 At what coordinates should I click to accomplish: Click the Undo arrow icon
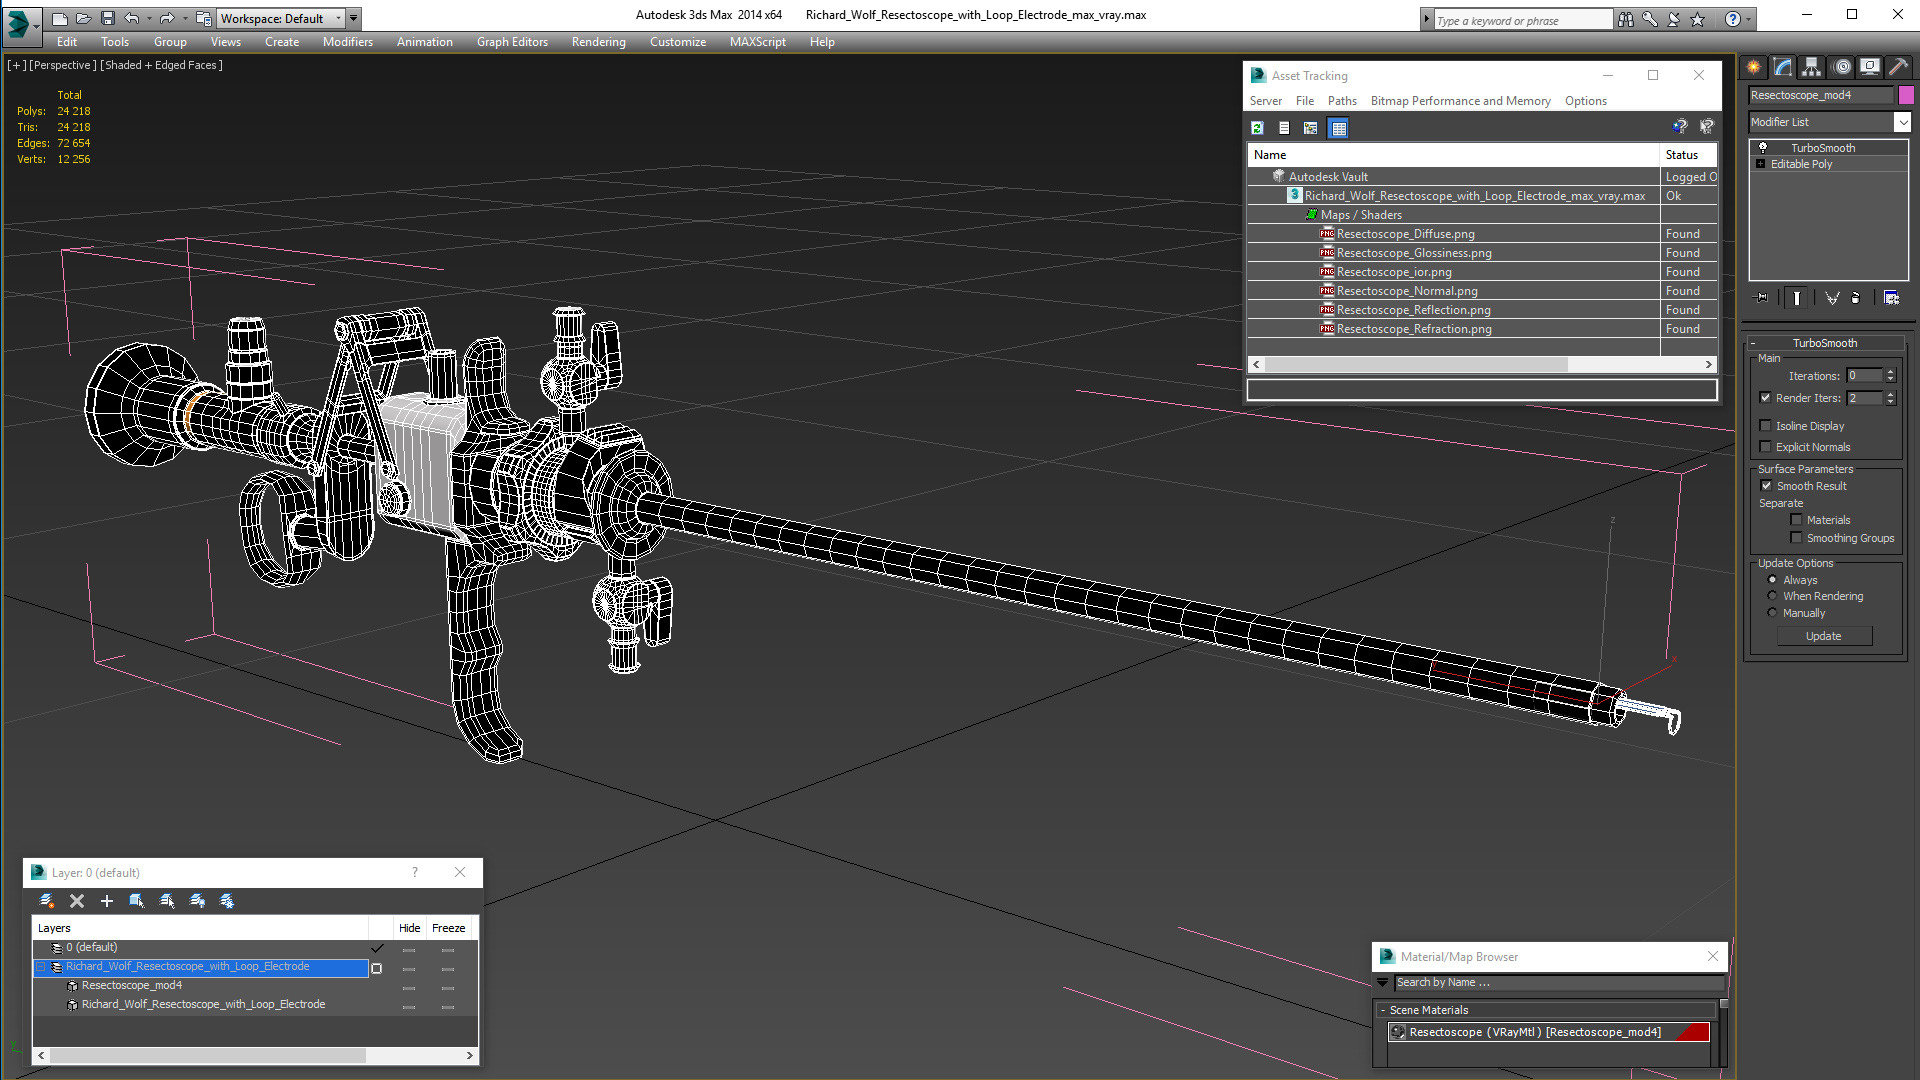click(x=132, y=18)
